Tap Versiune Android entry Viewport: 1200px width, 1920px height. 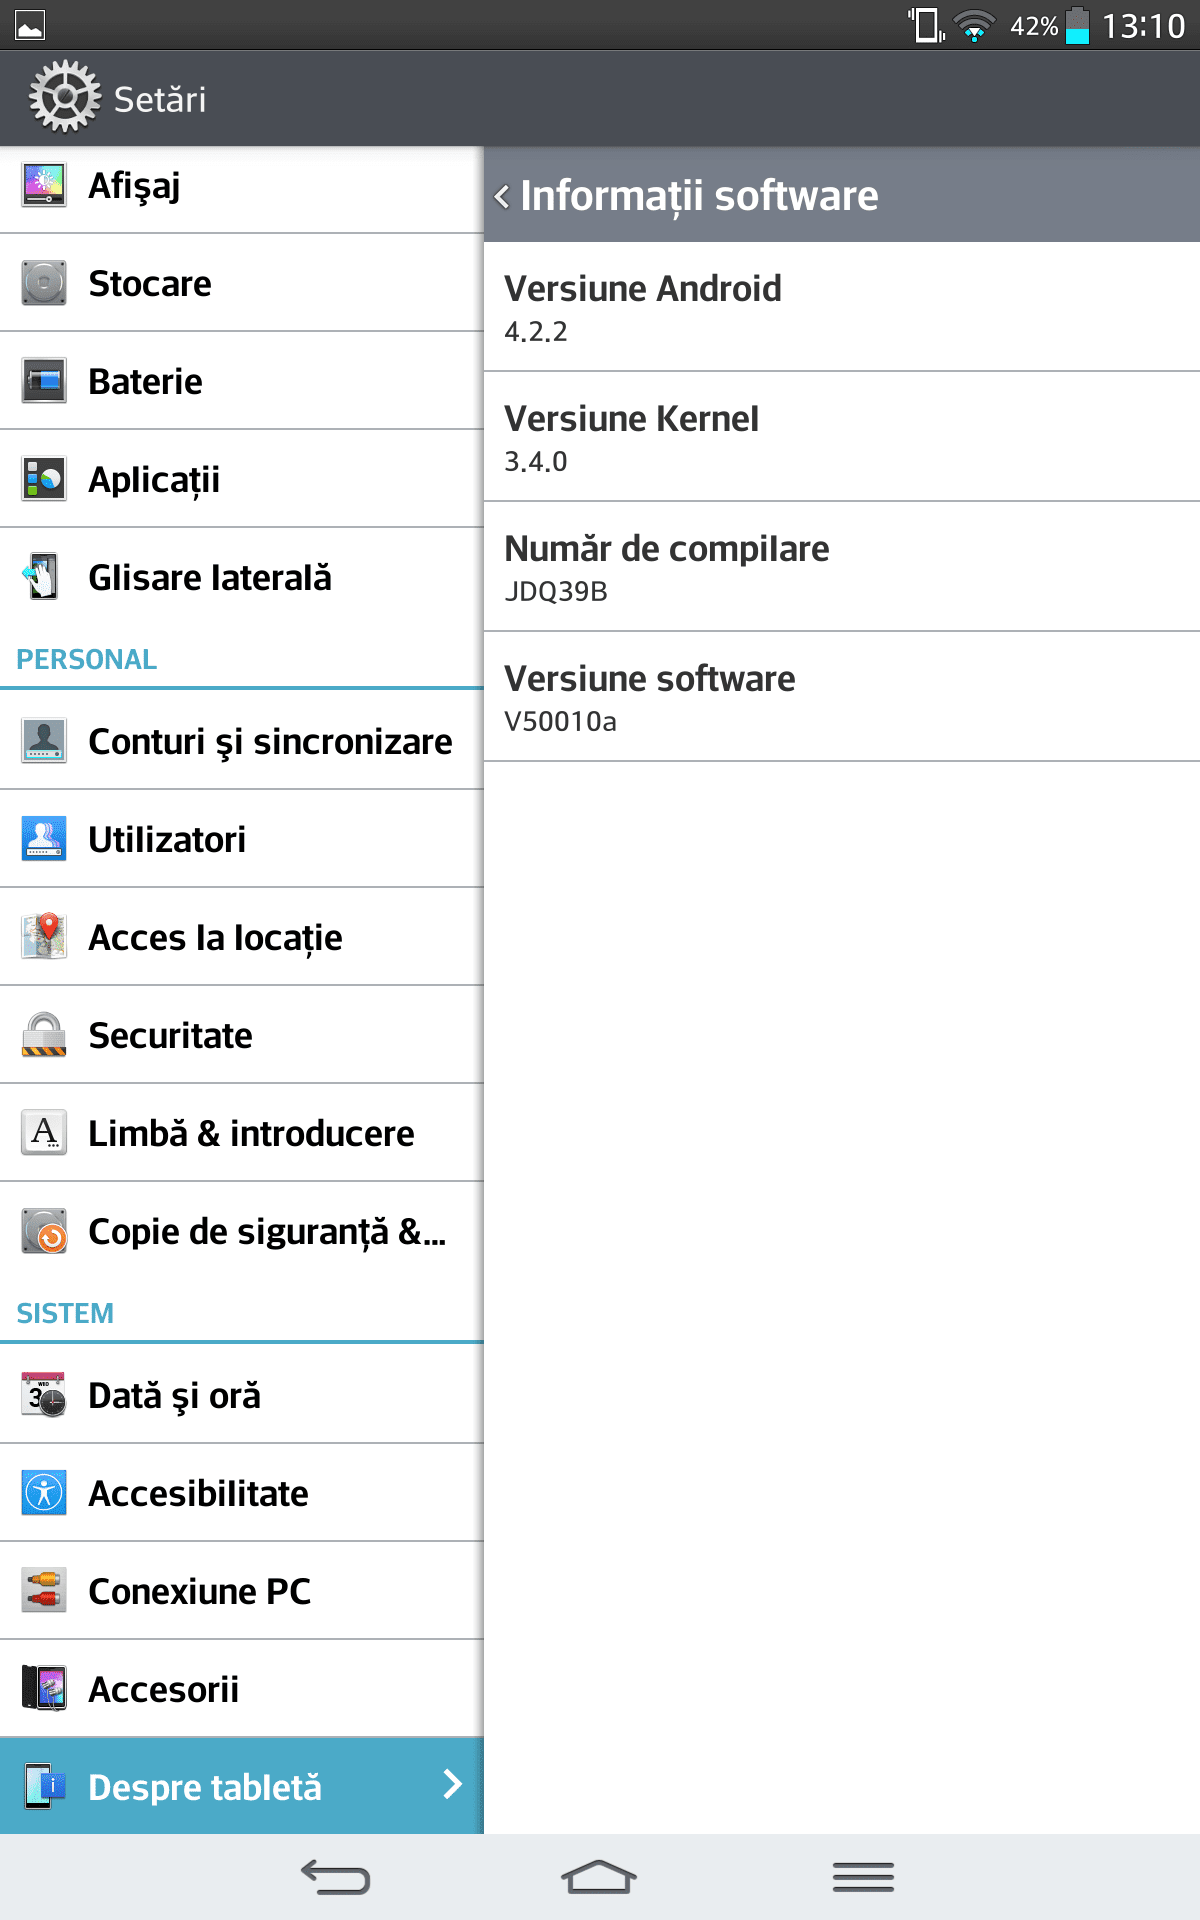pyautogui.click(x=842, y=307)
